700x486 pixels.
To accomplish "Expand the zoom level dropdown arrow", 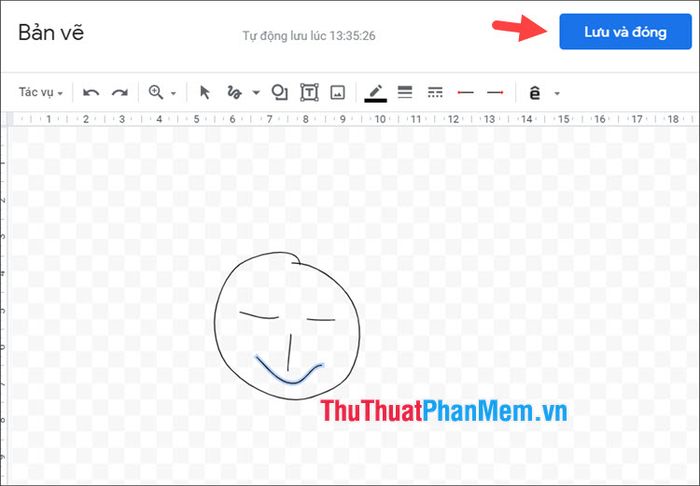I will click(x=174, y=93).
